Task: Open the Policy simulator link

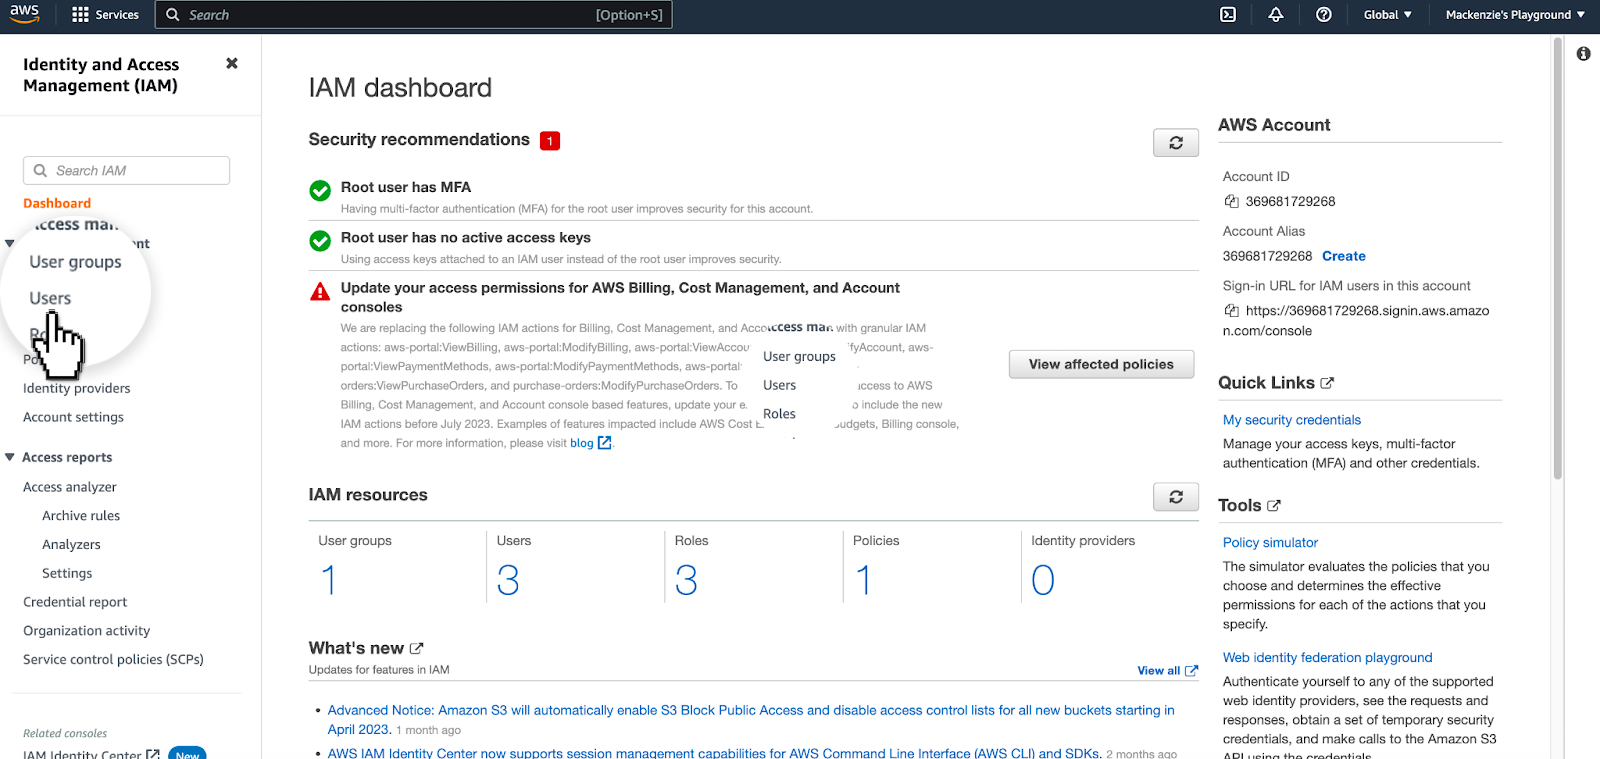Action: click(1270, 542)
